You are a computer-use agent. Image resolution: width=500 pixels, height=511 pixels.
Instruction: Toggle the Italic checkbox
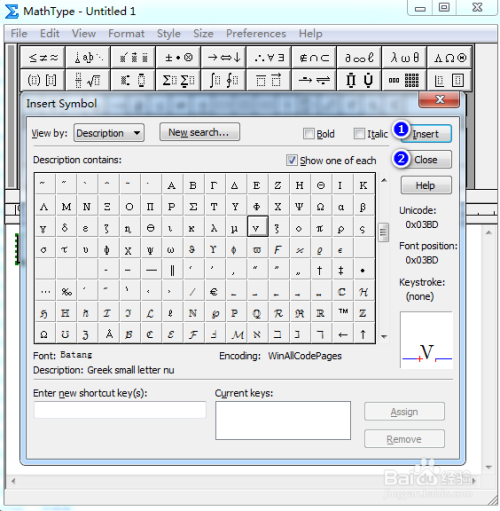(359, 134)
